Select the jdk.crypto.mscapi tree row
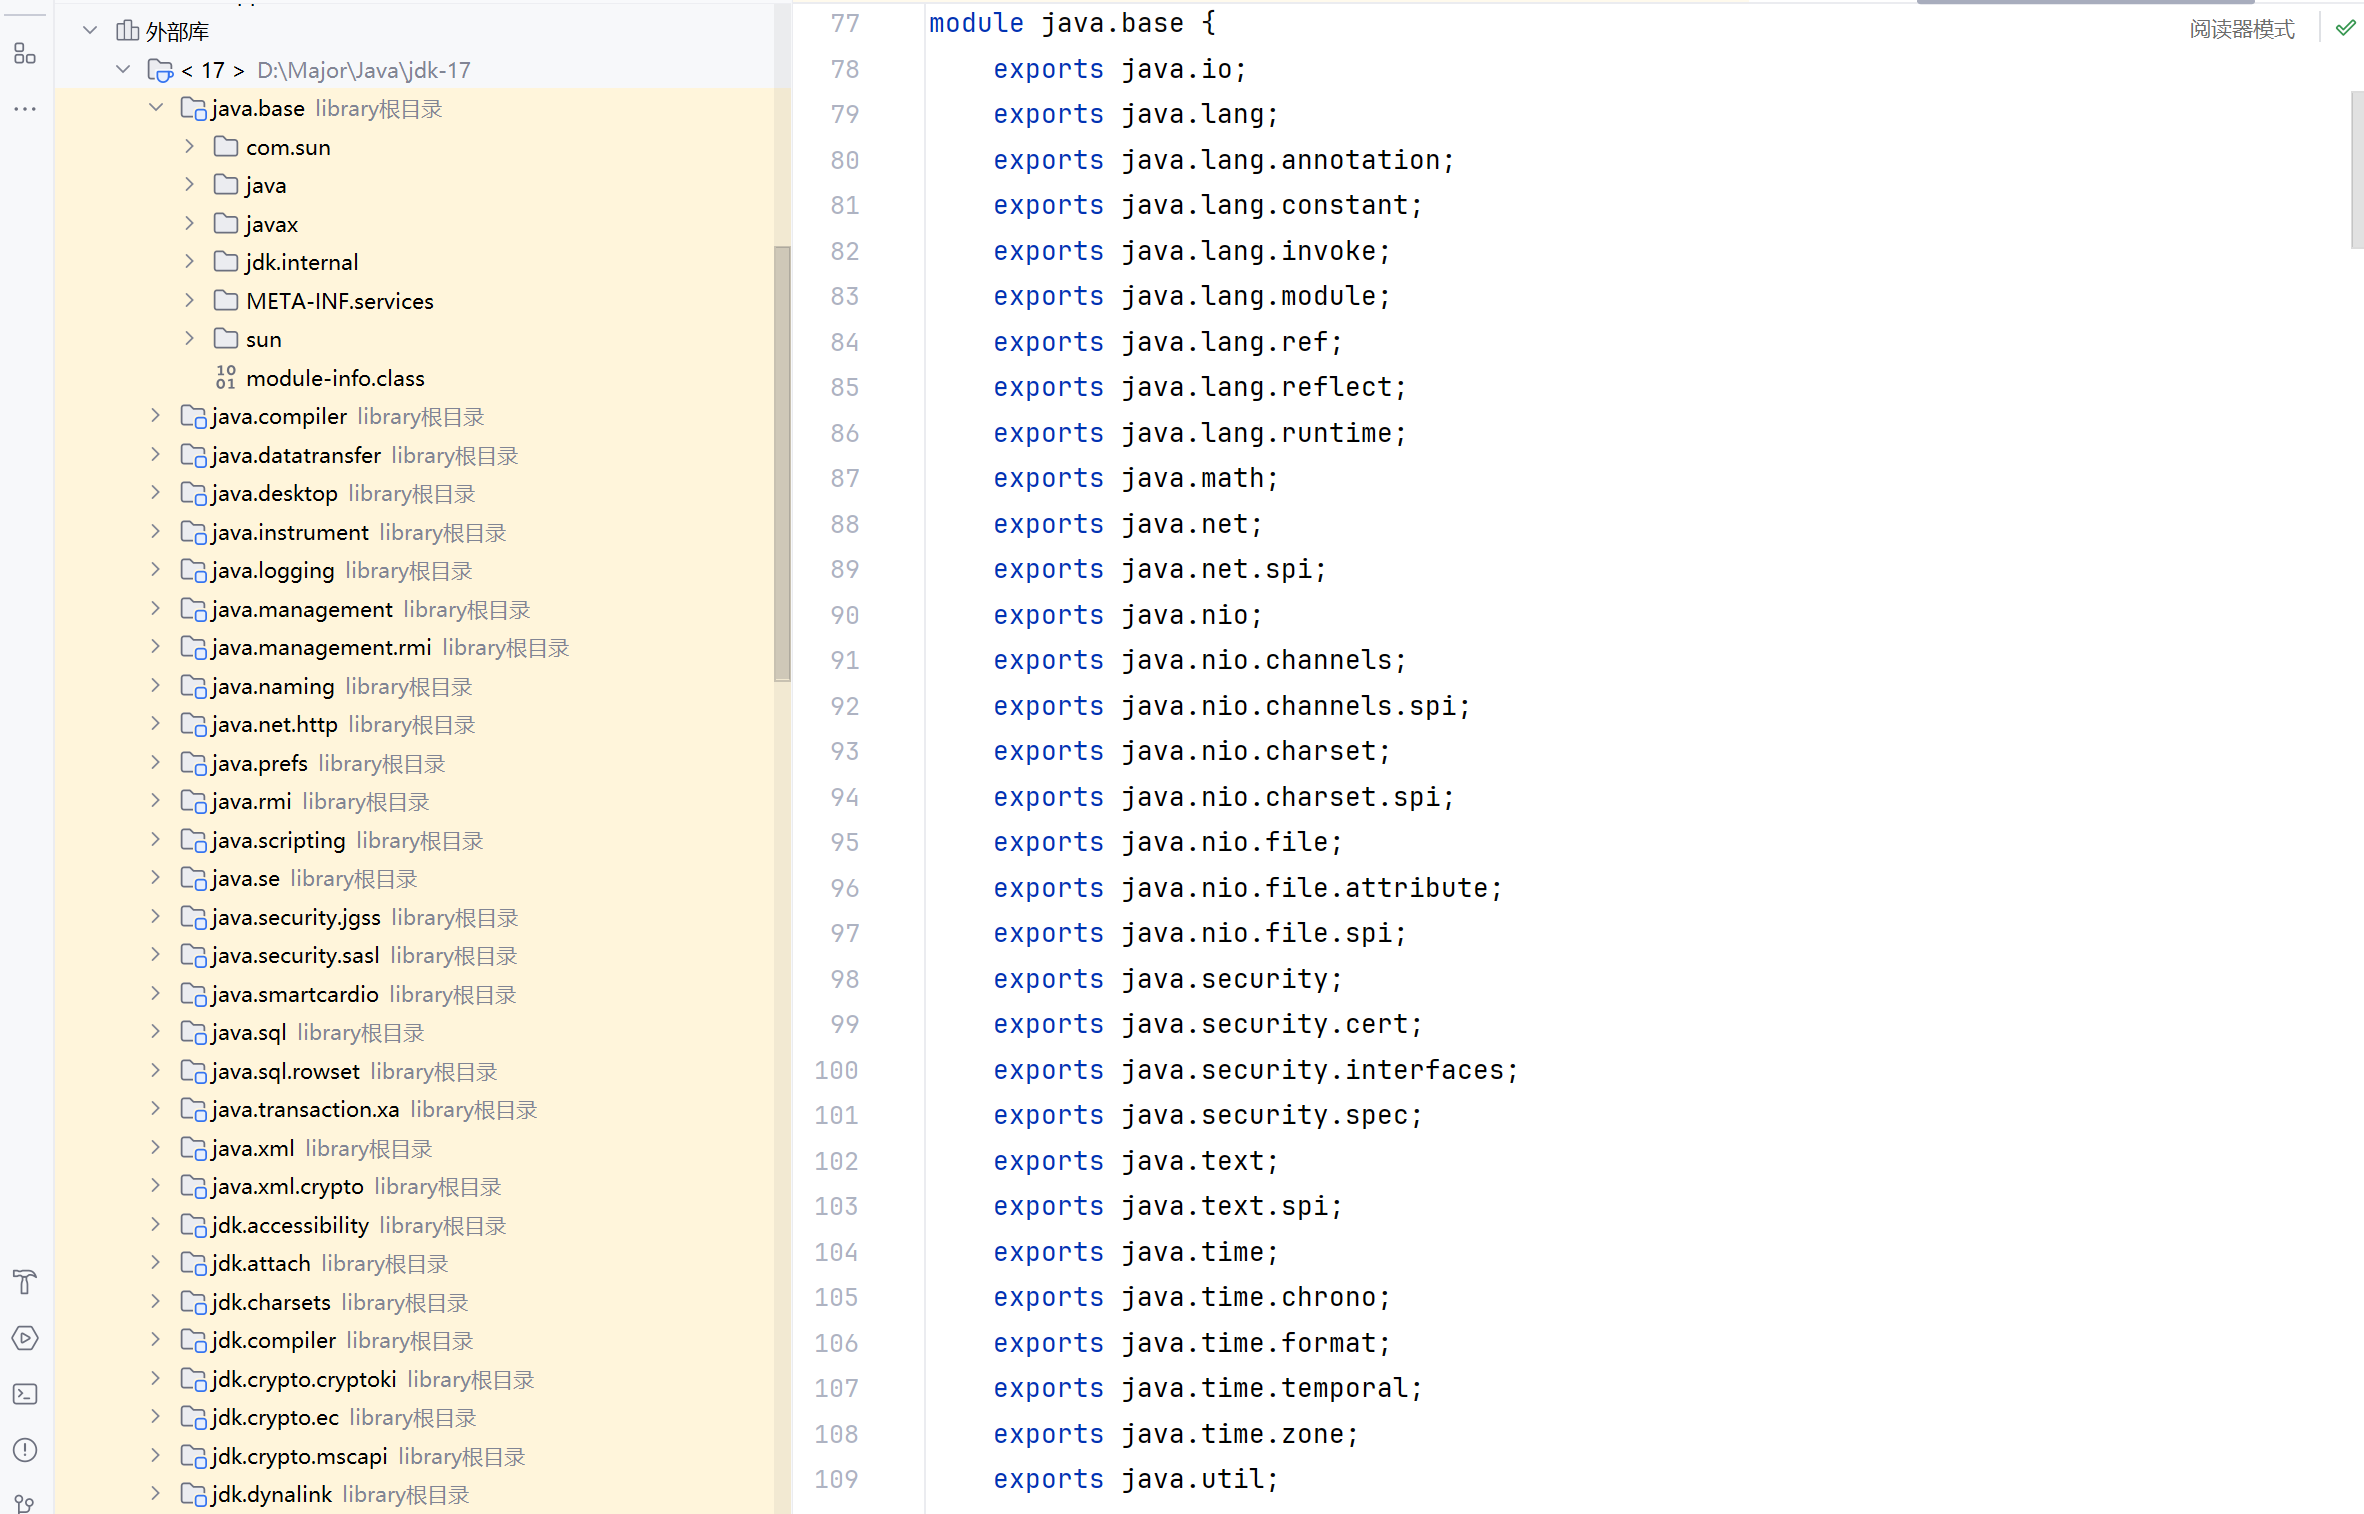2364x1514 pixels. [x=415, y=1456]
